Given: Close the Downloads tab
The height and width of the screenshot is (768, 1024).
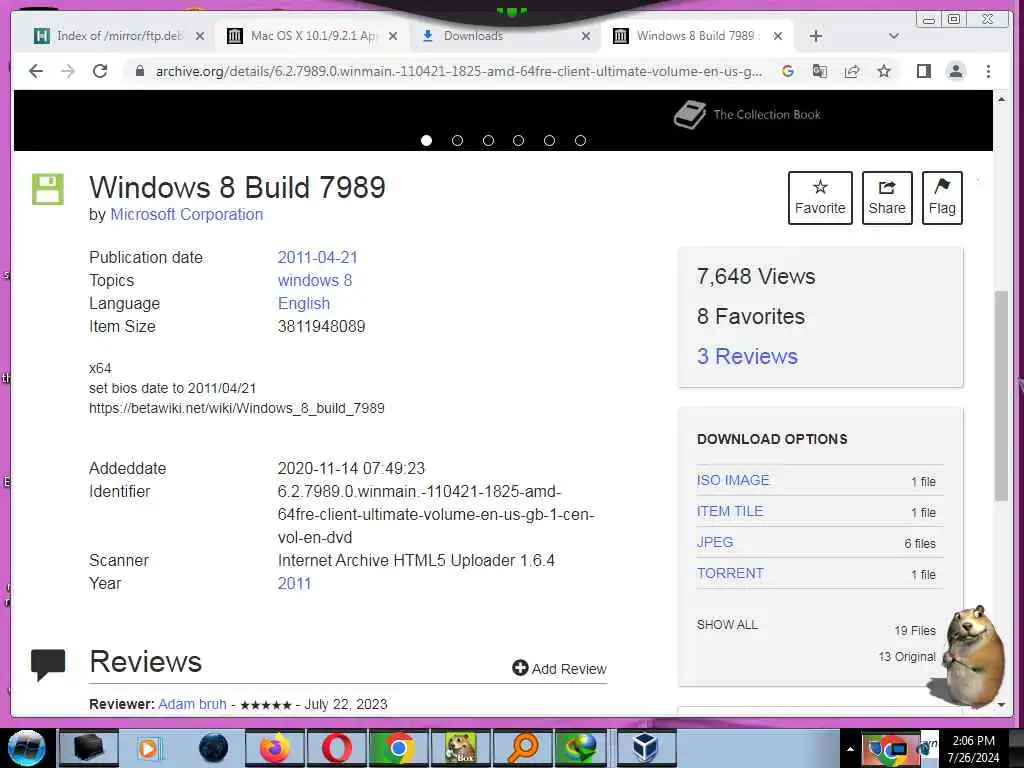Looking at the screenshot, I should pos(586,36).
